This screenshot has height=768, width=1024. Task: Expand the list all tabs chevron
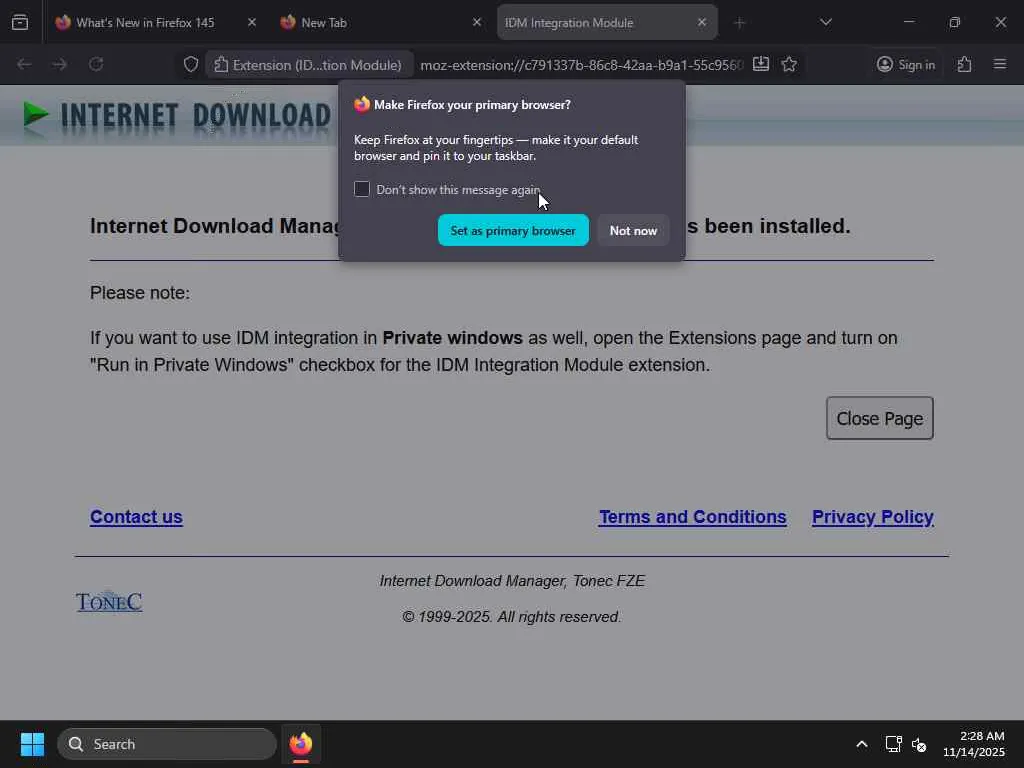(x=825, y=22)
